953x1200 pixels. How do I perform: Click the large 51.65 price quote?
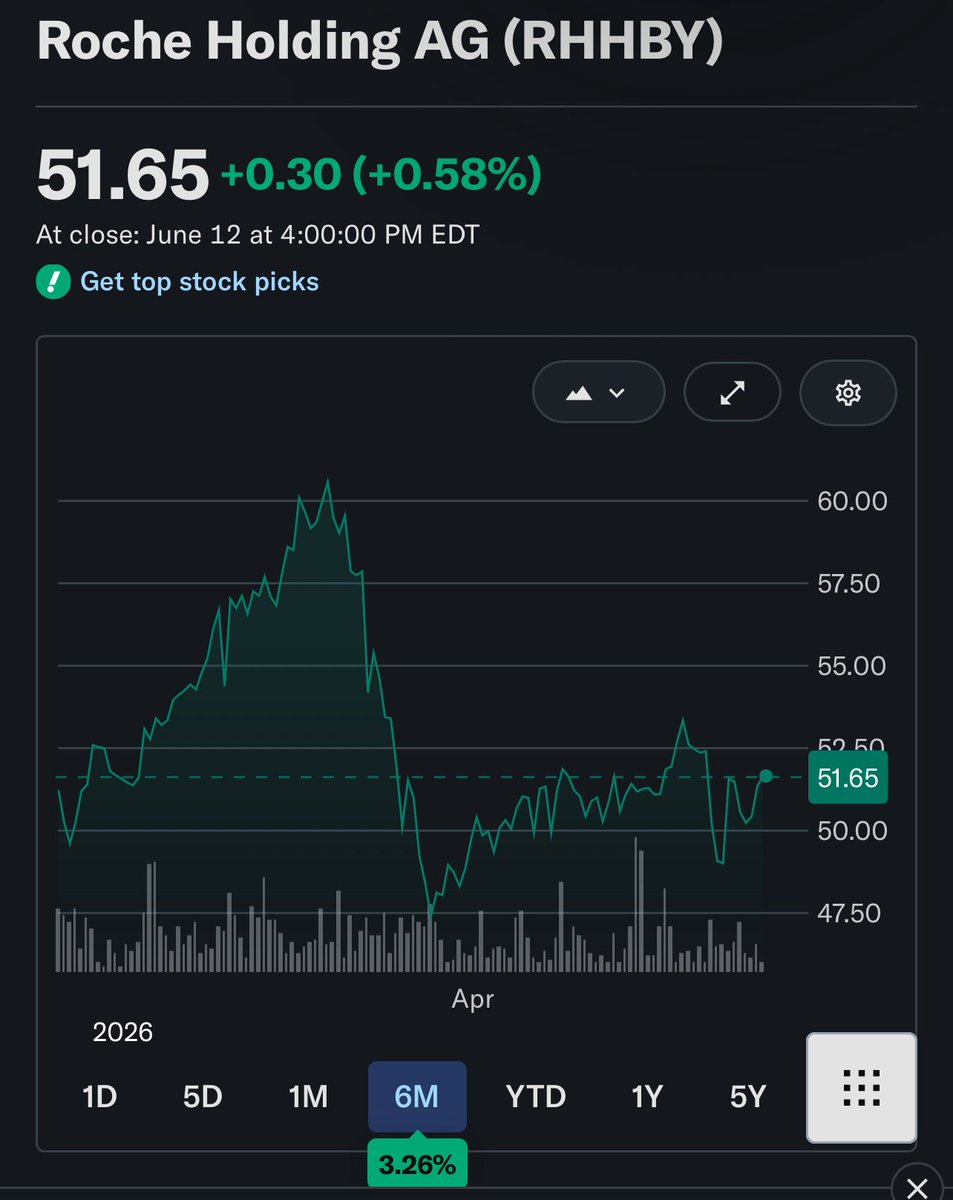(x=122, y=174)
